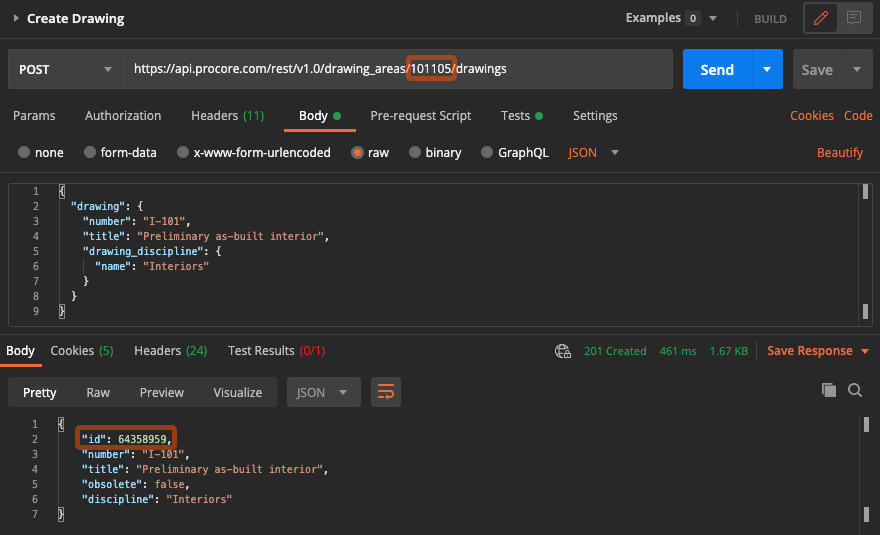Click the 461 ms response time
This screenshot has width=880, height=535.
tap(677, 351)
